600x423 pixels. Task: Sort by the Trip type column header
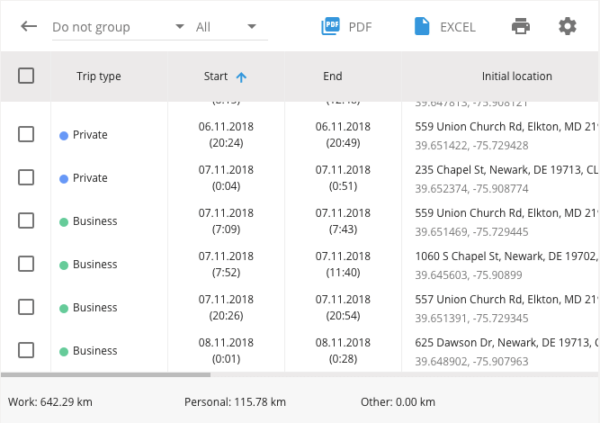[x=99, y=76]
